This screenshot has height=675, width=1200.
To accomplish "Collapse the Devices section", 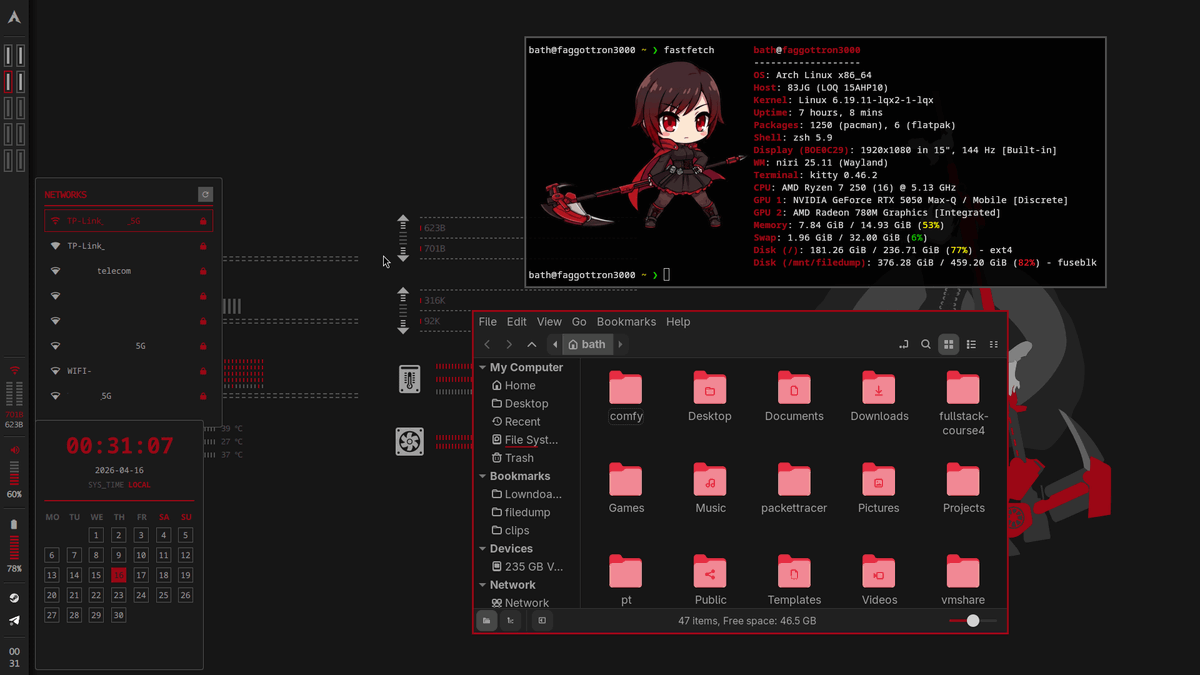I will (x=483, y=548).
